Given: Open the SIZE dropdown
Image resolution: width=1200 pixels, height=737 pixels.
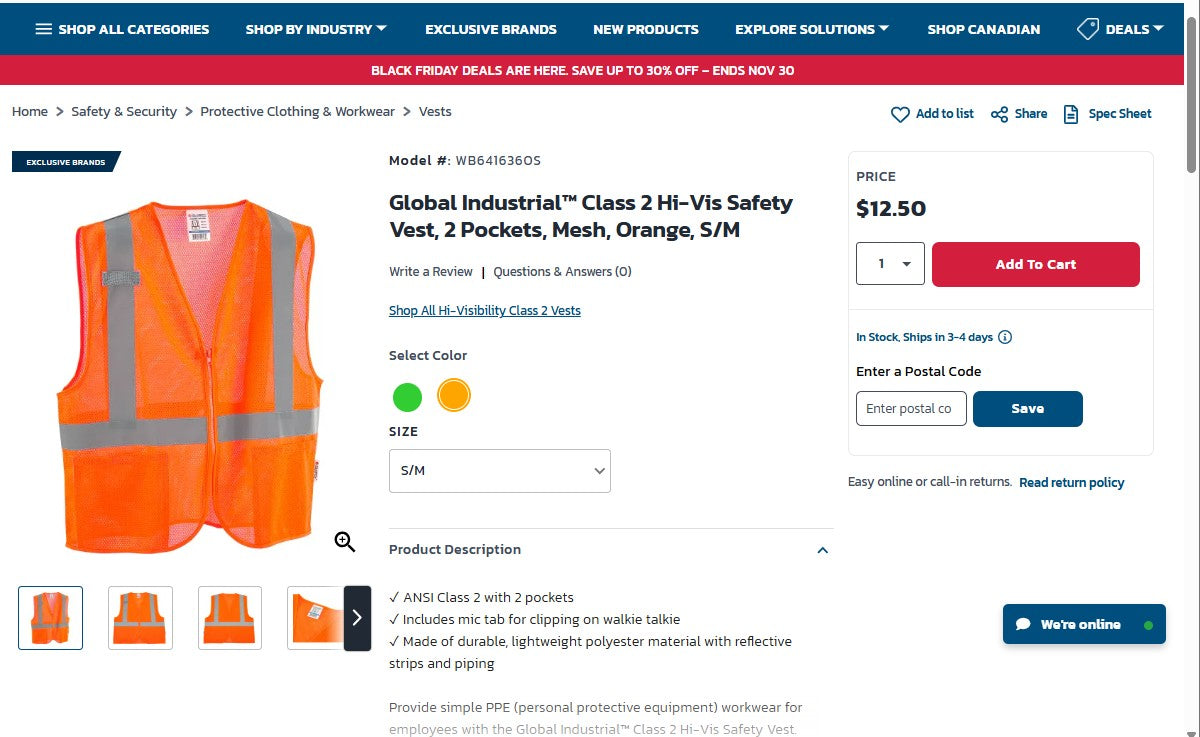Looking at the screenshot, I should pyautogui.click(x=499, y=470).
